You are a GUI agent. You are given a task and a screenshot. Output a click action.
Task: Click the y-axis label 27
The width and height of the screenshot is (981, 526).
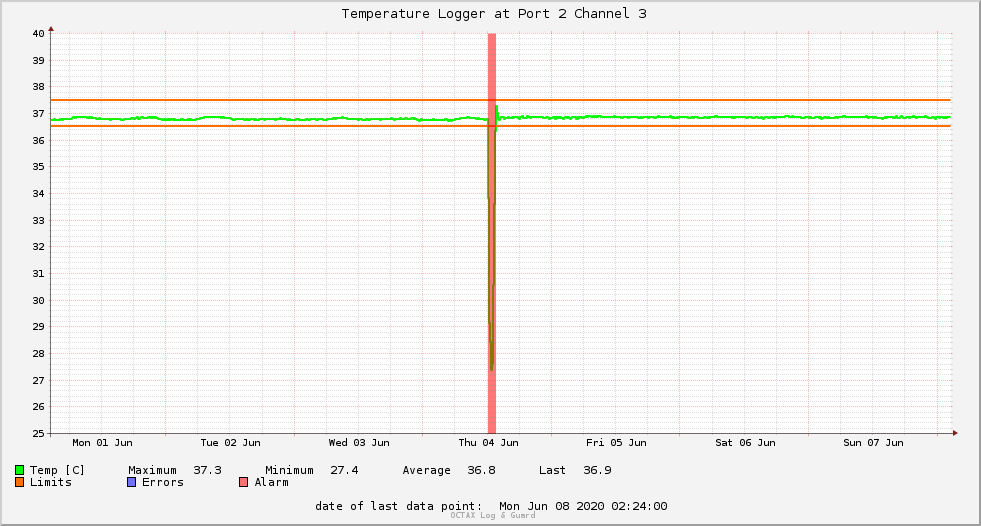(39, 381)
